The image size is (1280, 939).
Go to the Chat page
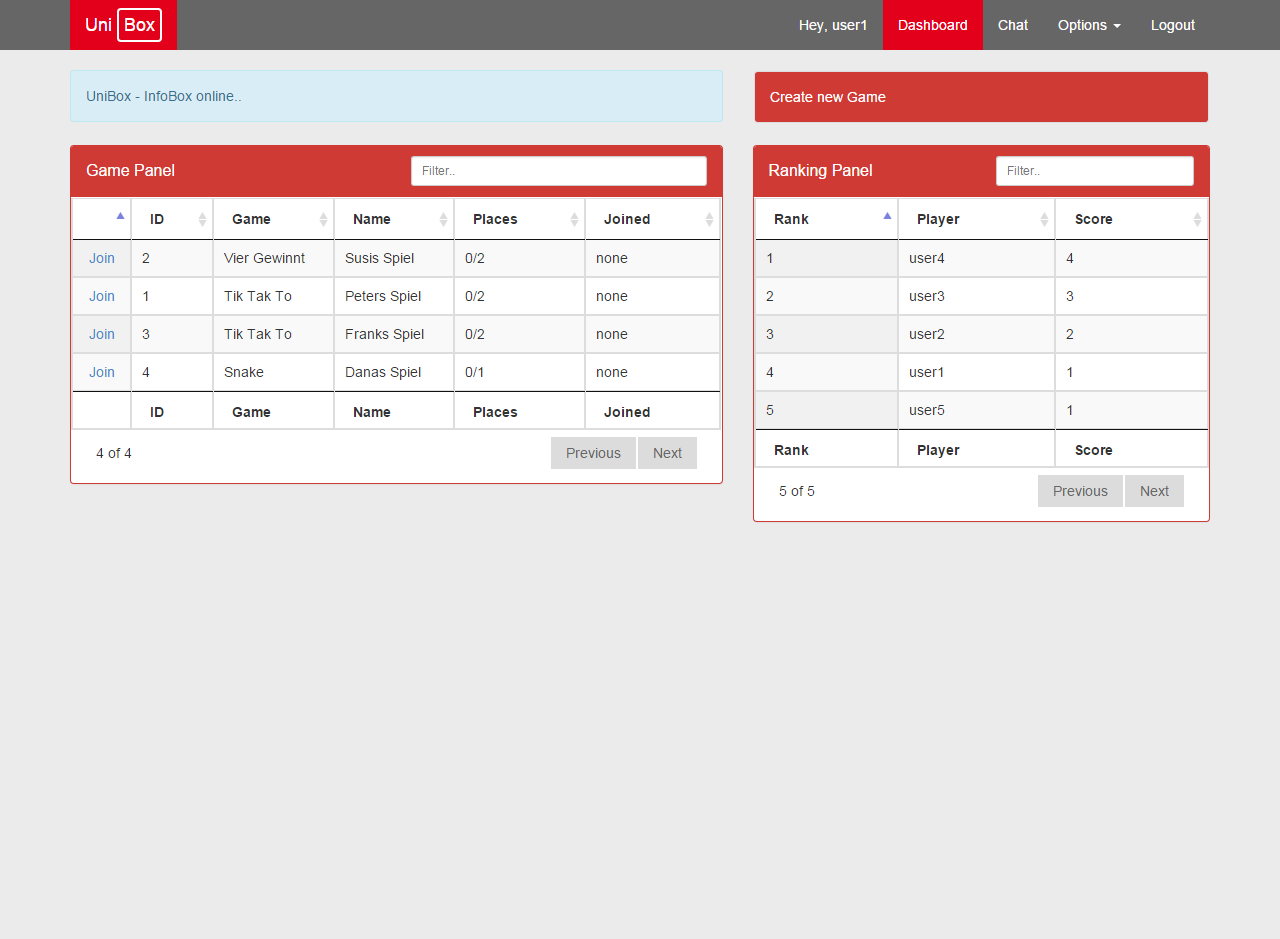(1013, 25)
